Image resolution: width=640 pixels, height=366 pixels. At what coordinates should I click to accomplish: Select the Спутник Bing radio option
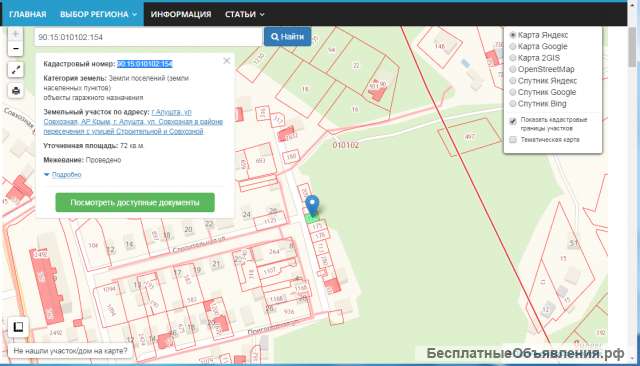(x=513, y=104)
